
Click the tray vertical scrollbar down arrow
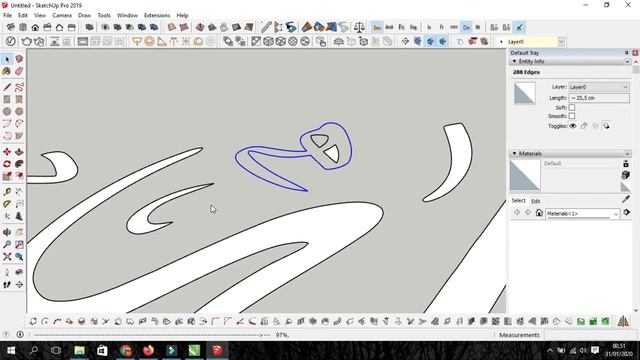coord(636,311)
